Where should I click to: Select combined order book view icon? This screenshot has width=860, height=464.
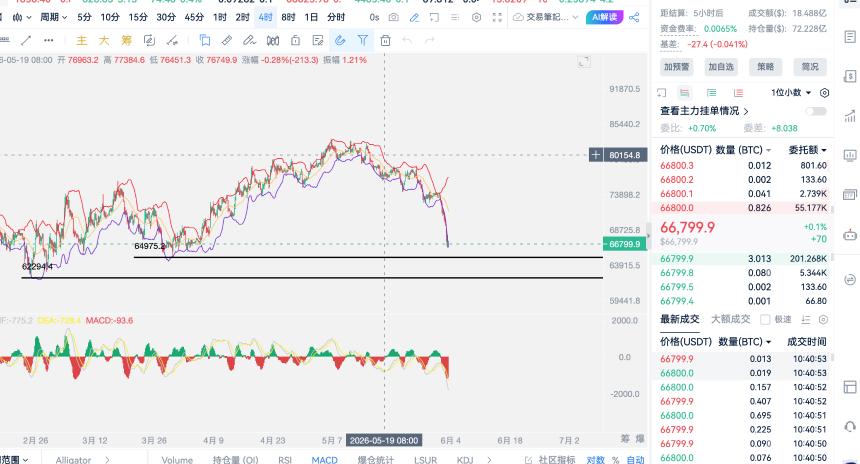tap(684, 93)
